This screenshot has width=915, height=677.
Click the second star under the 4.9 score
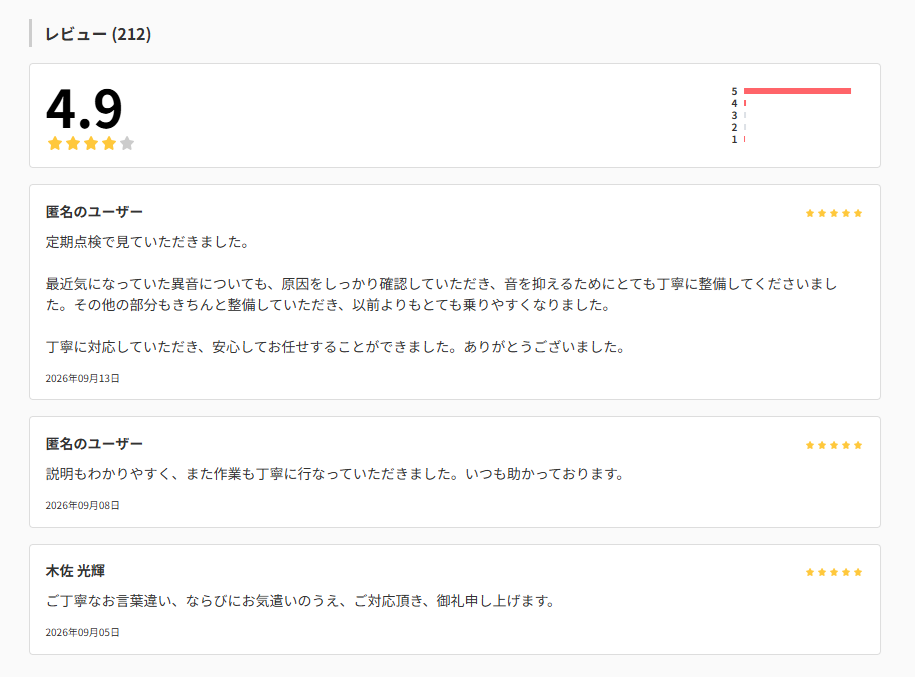click(x=73, y=143)
